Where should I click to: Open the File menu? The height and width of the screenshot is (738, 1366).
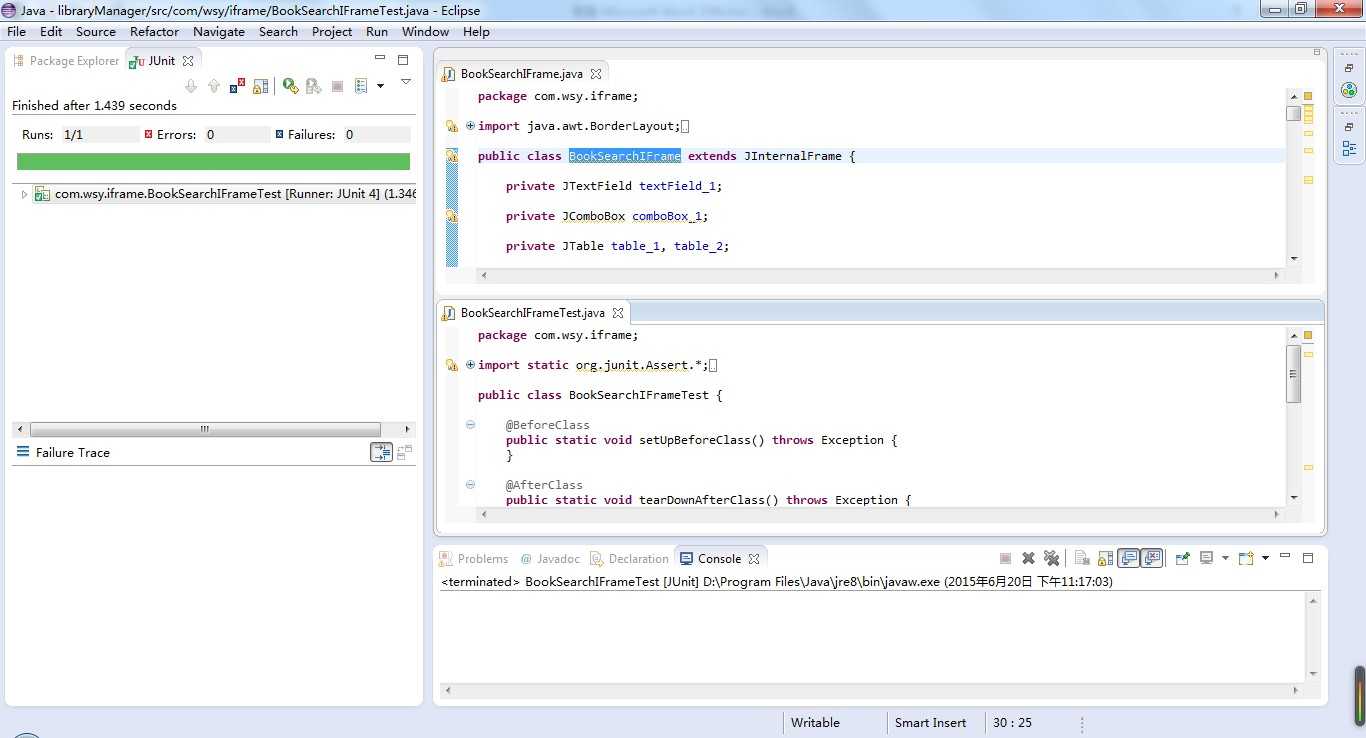(x=16, y=31)
